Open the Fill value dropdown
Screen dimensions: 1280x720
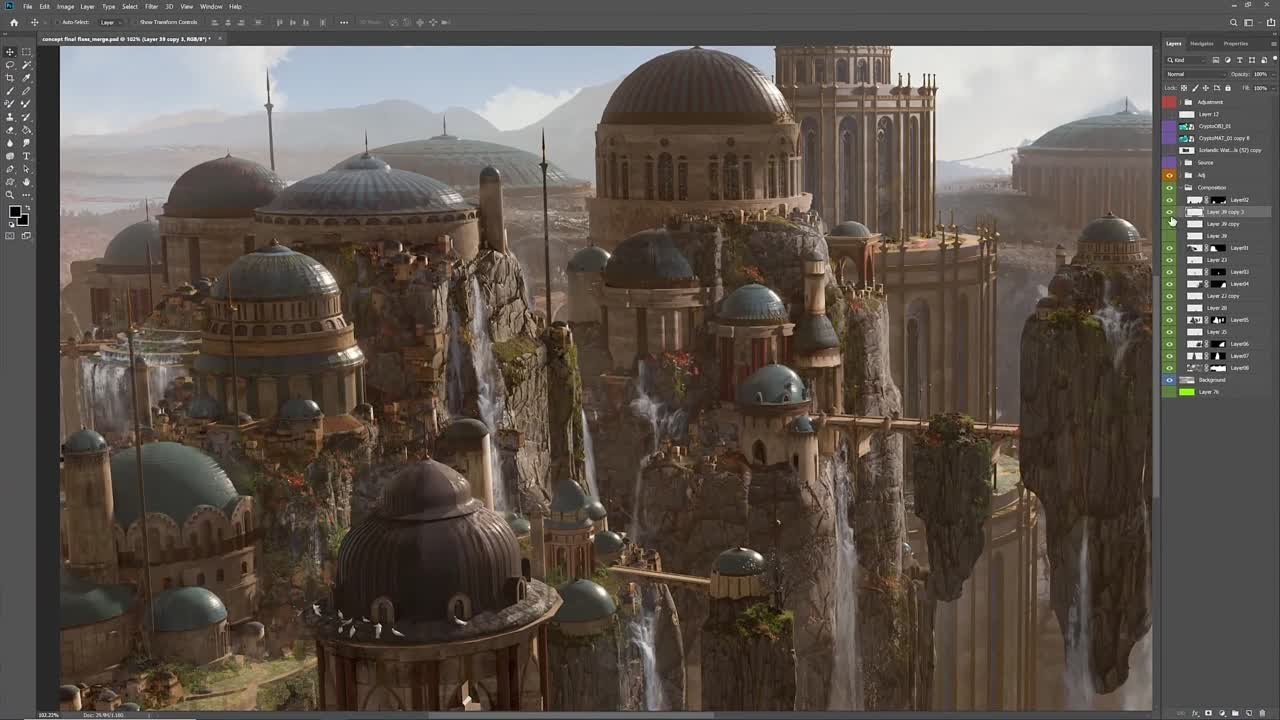[1273, 88]
